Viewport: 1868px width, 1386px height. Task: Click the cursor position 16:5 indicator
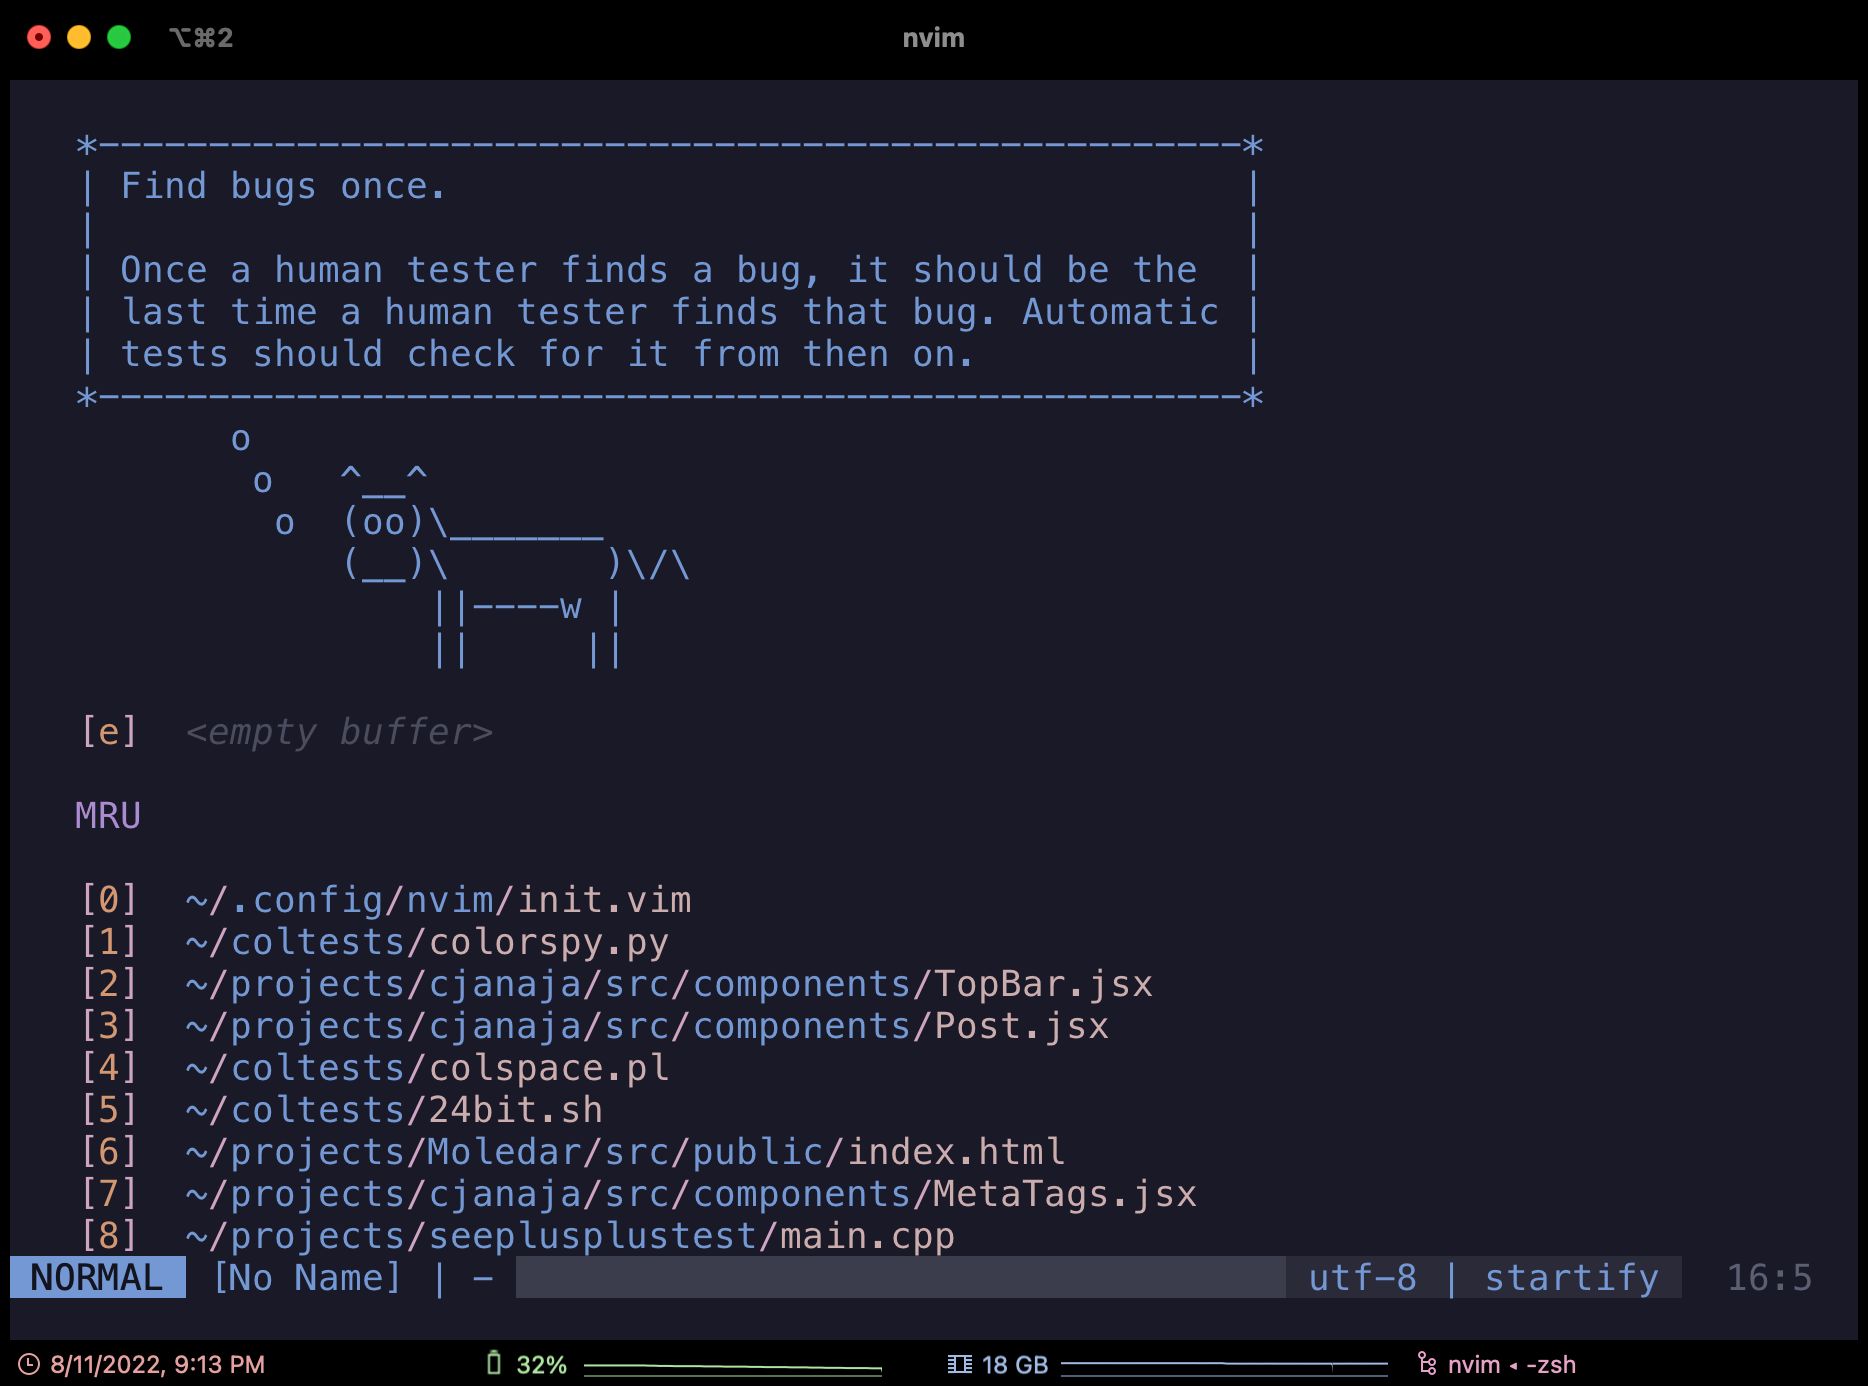[1770, 1277]
